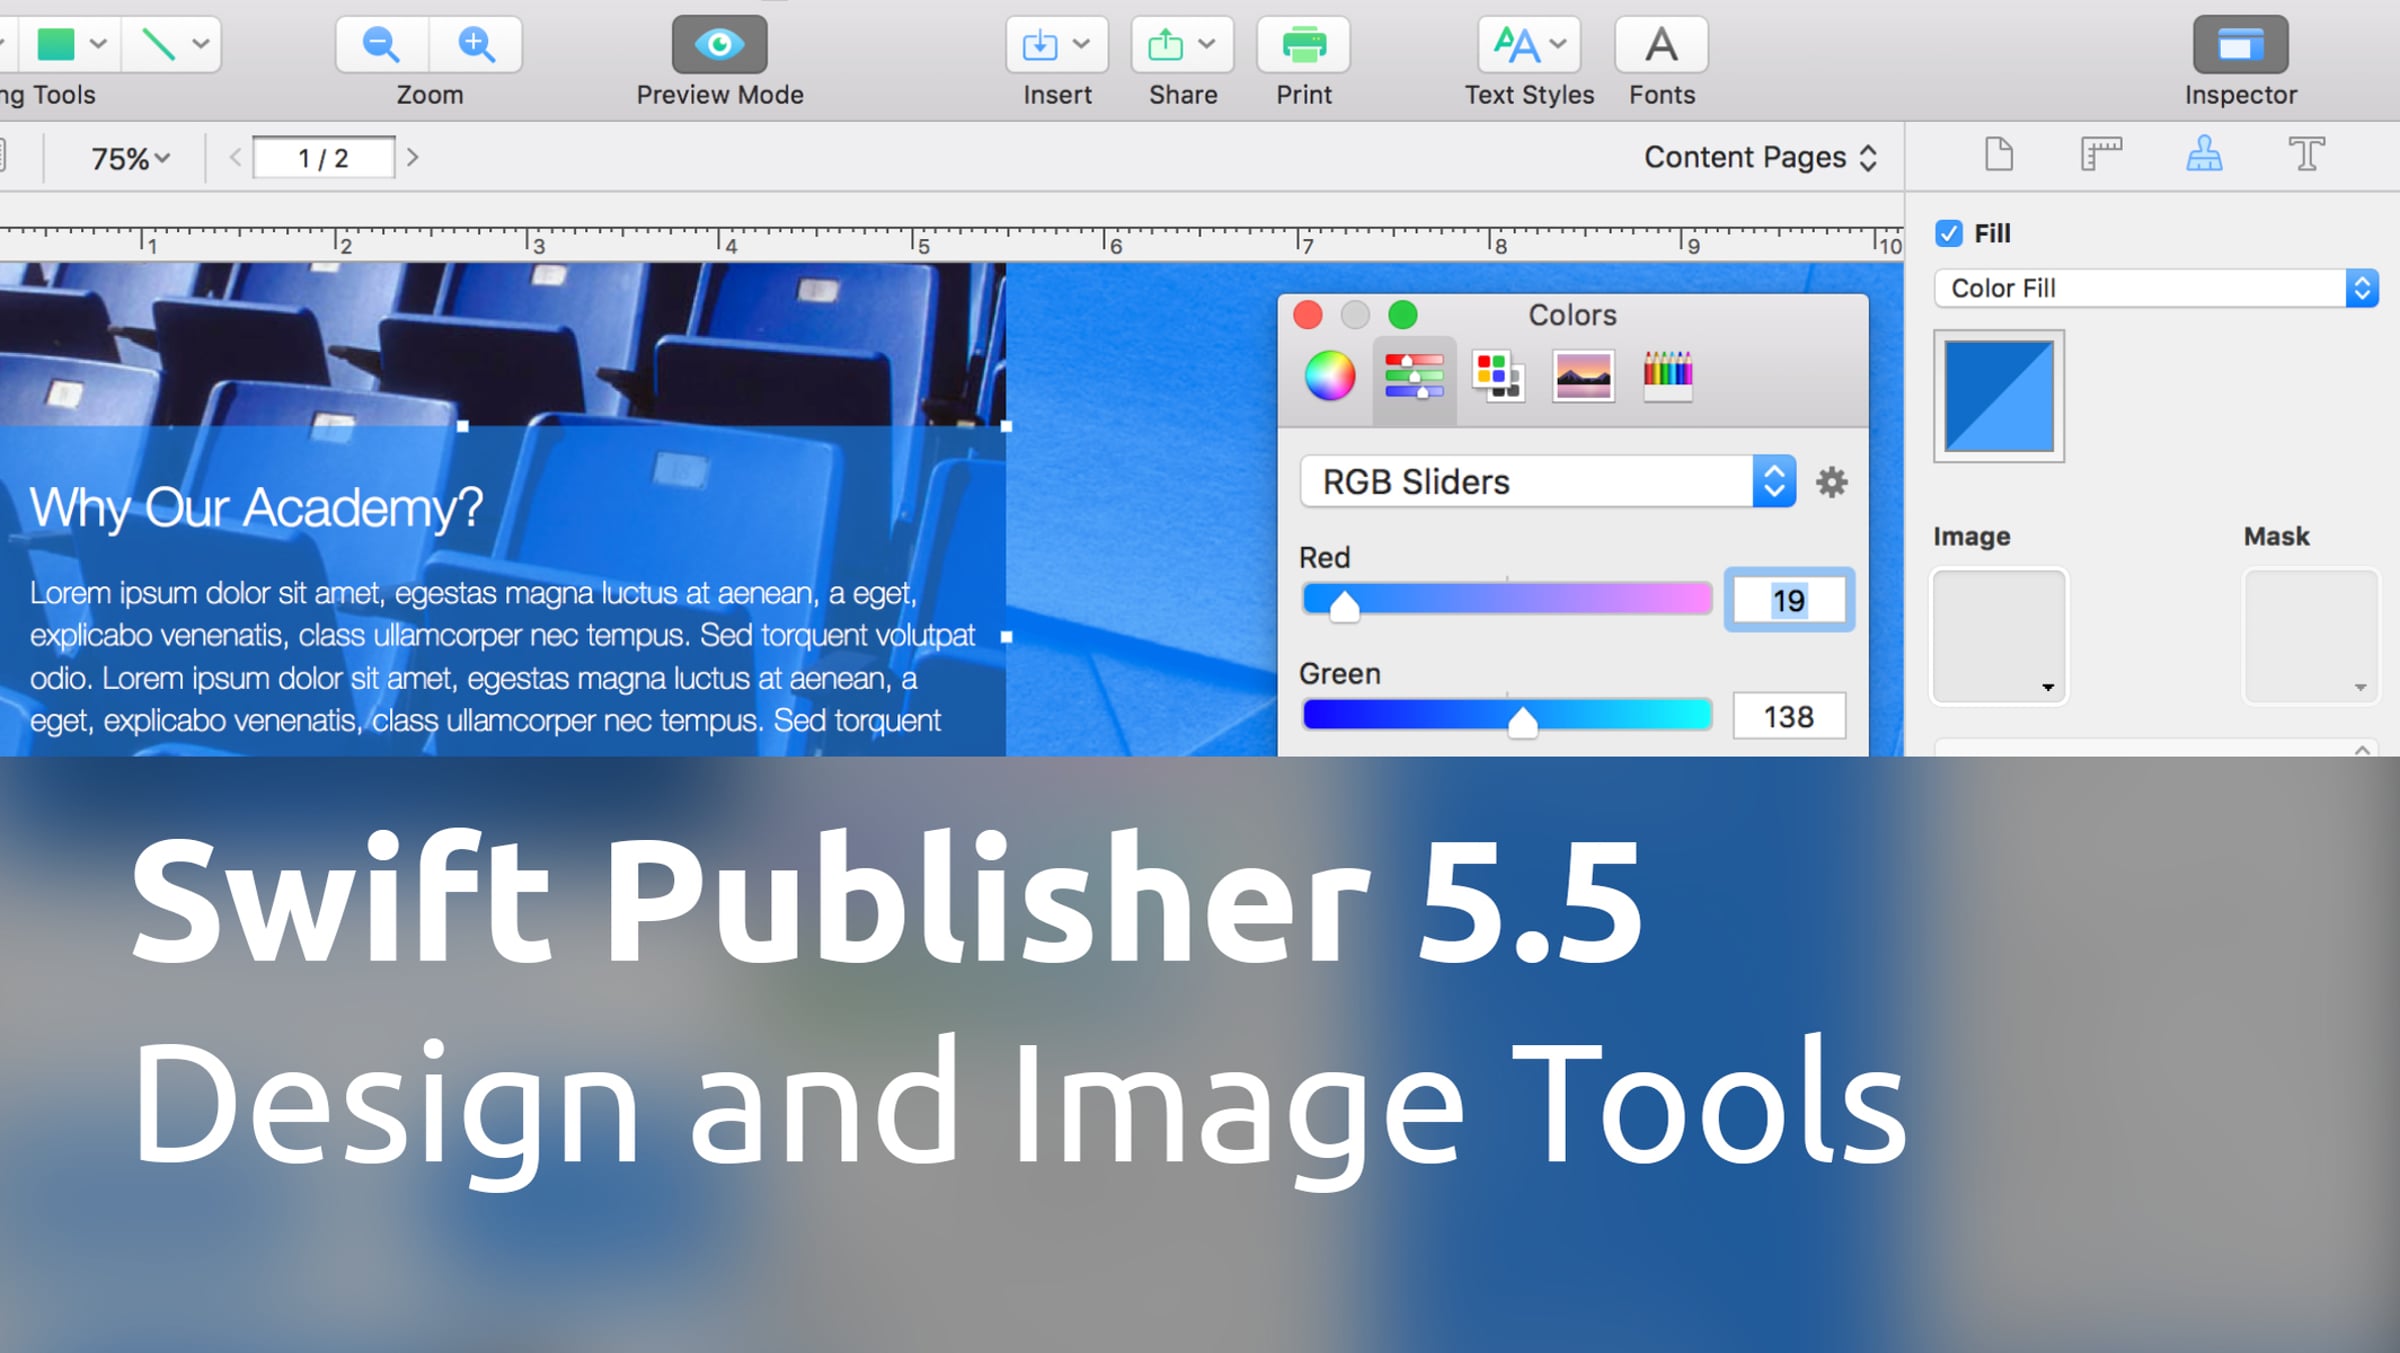The height and width of the screenshot is (1353, 2400).
Task: Click the color picker gear icon
Action: coord(1831,483)
